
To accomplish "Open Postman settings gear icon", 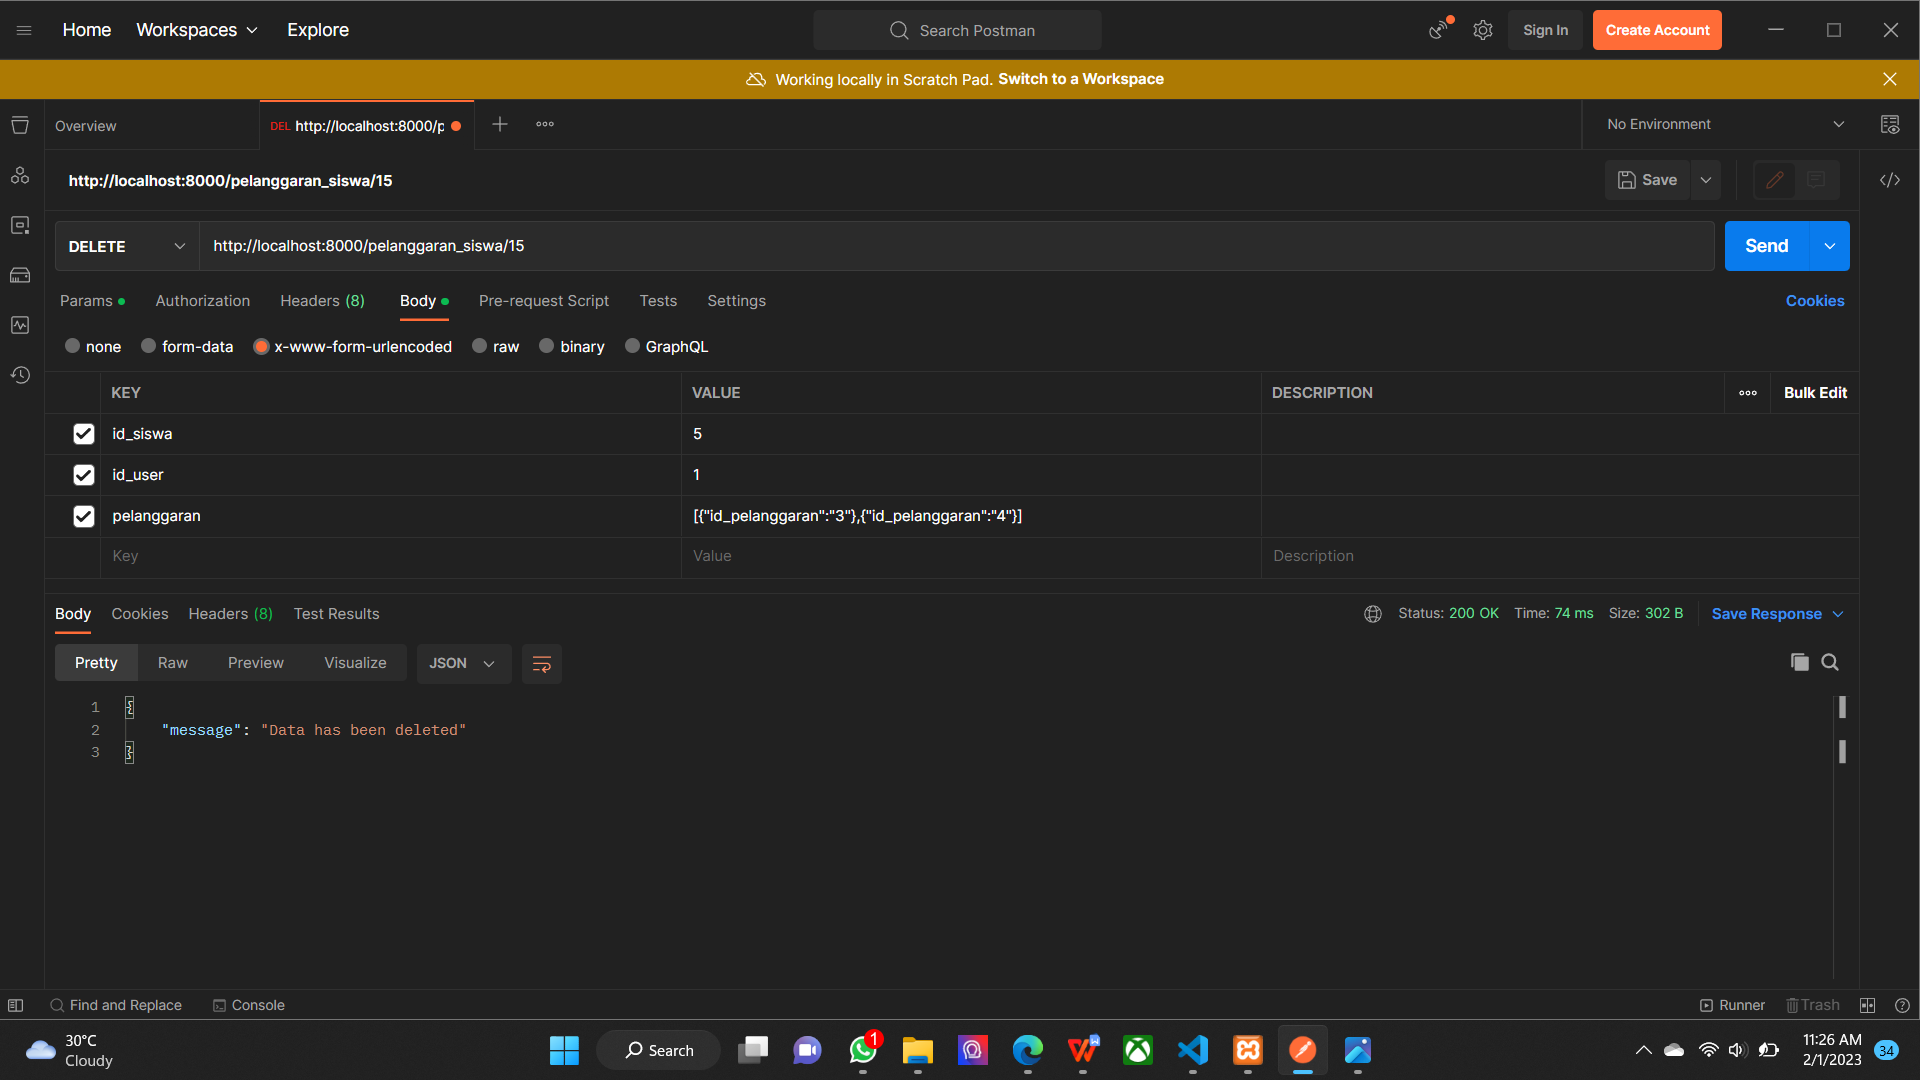I will click(x=1482, y=30).
